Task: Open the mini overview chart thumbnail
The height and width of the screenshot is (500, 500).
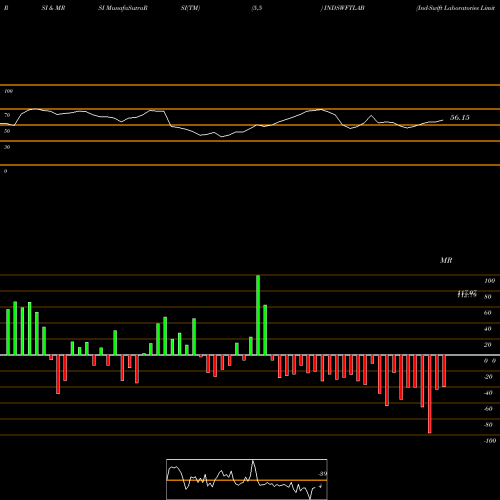Action: pos(247,479)
